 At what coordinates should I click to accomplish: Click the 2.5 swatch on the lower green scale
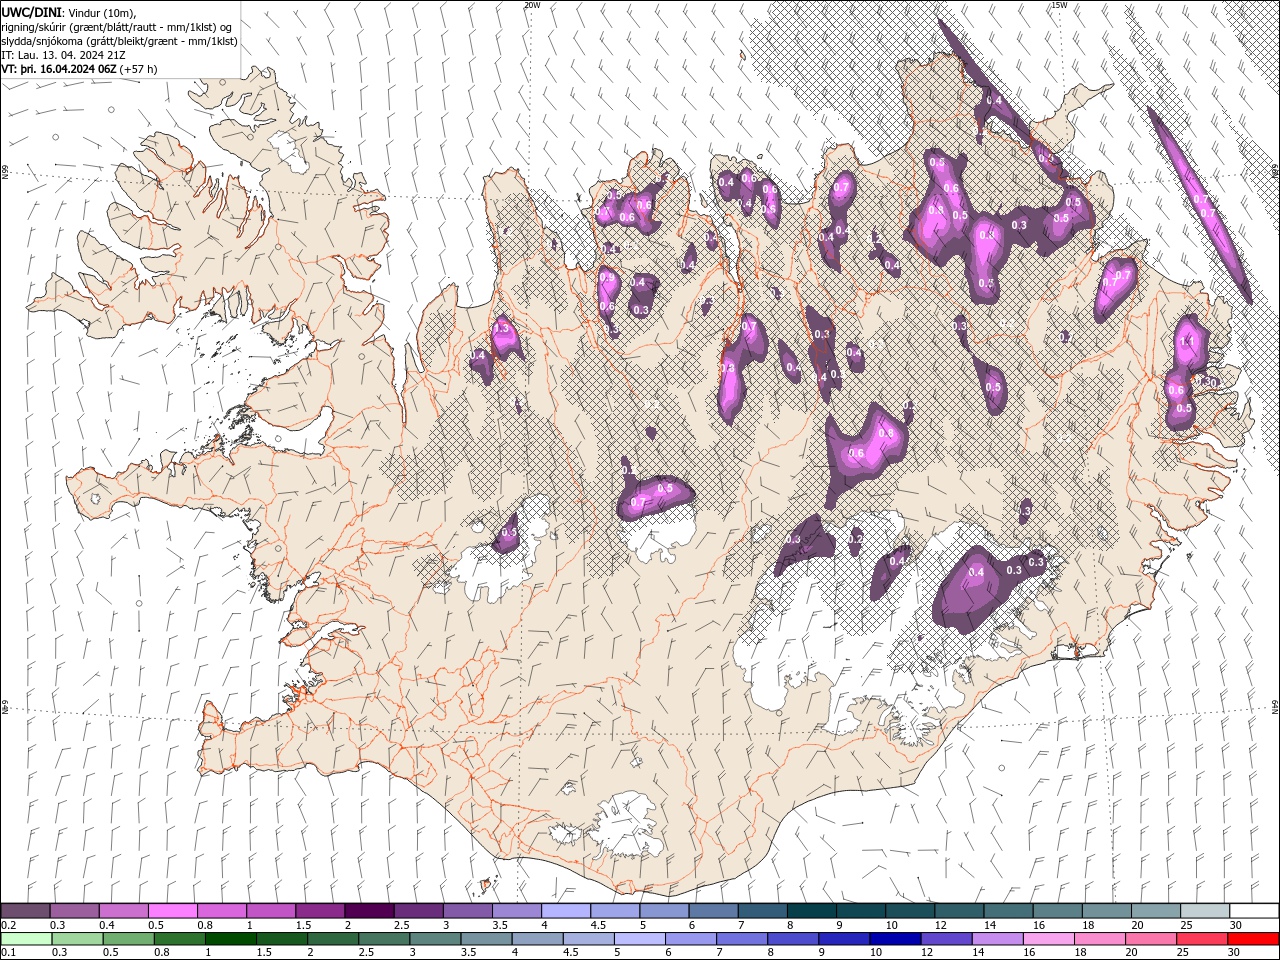click(x=384, y=939)
